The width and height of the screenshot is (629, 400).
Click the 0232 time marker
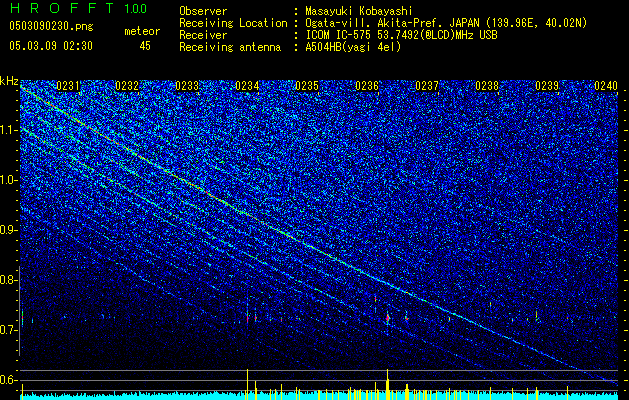[x=127, y=86]
